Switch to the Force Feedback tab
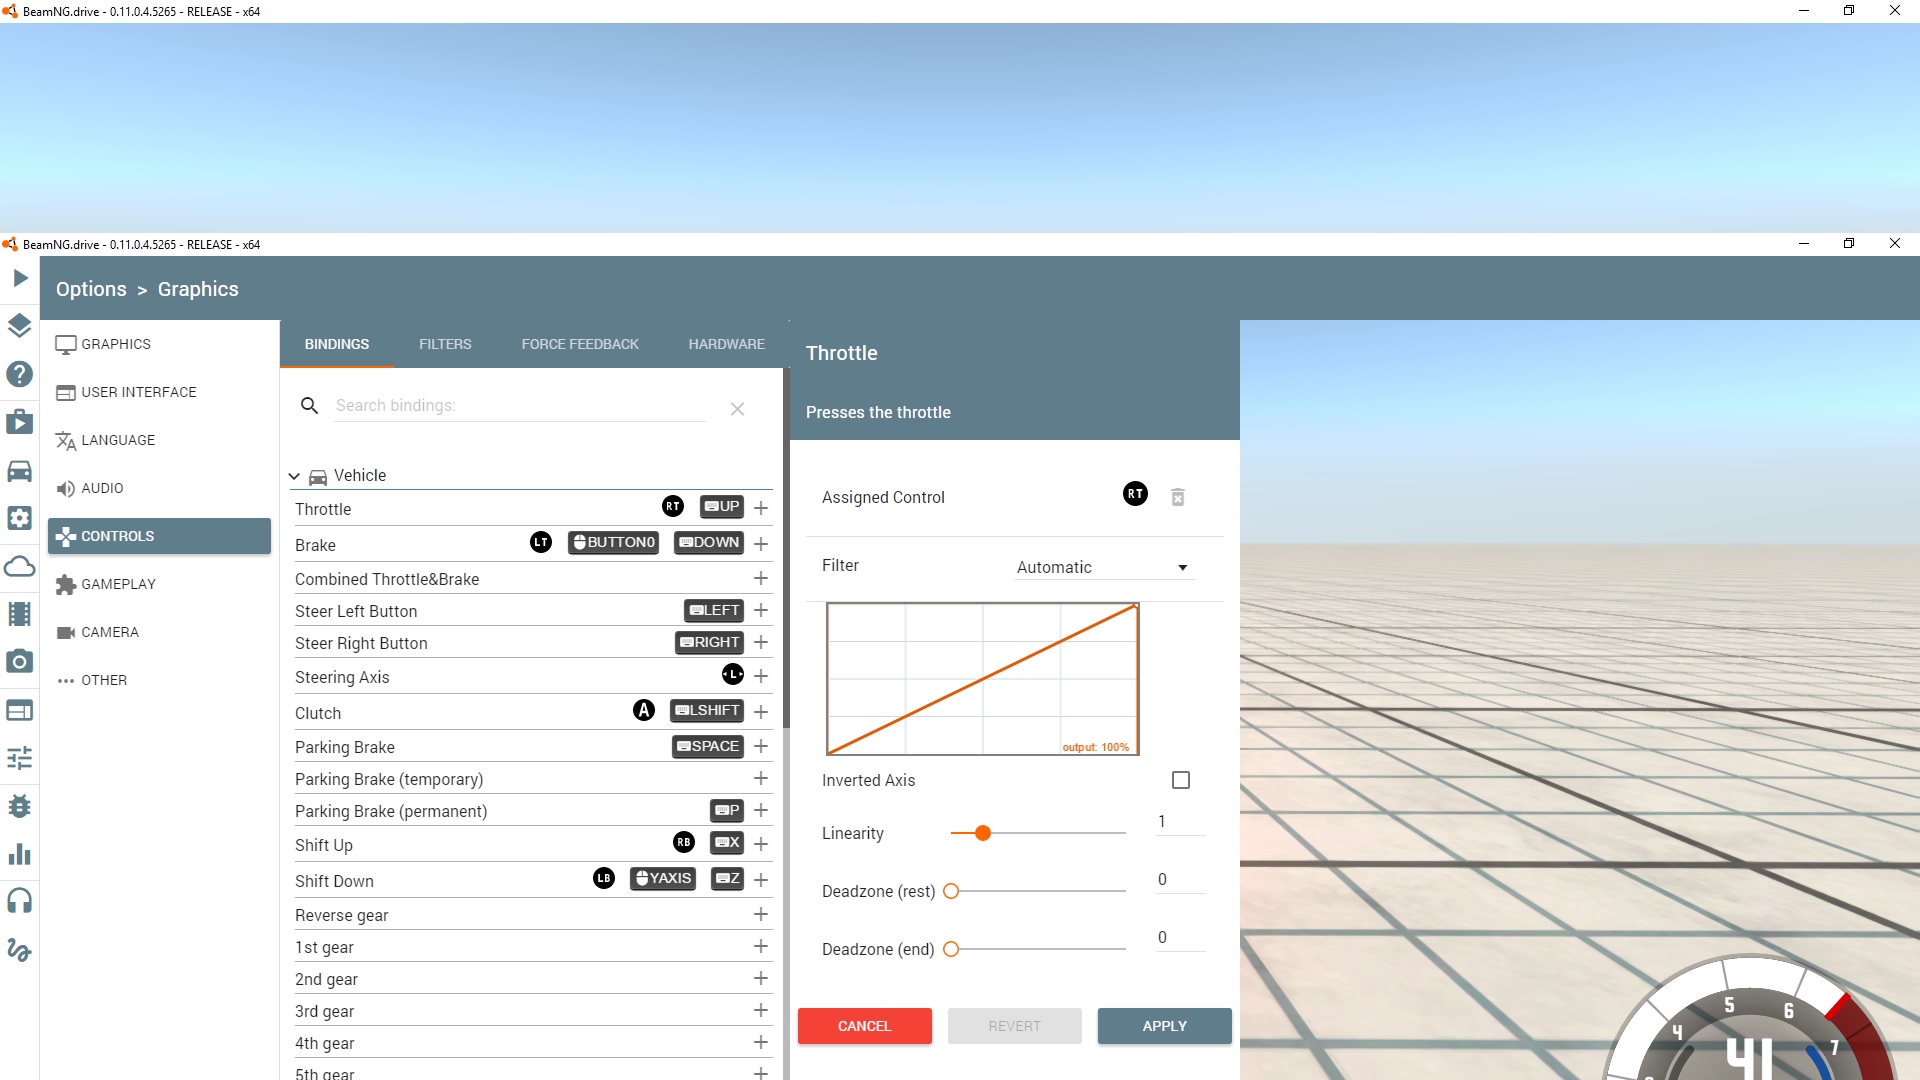The height and width of the screenshot is (1080, 1920). (x=580, y=344)
